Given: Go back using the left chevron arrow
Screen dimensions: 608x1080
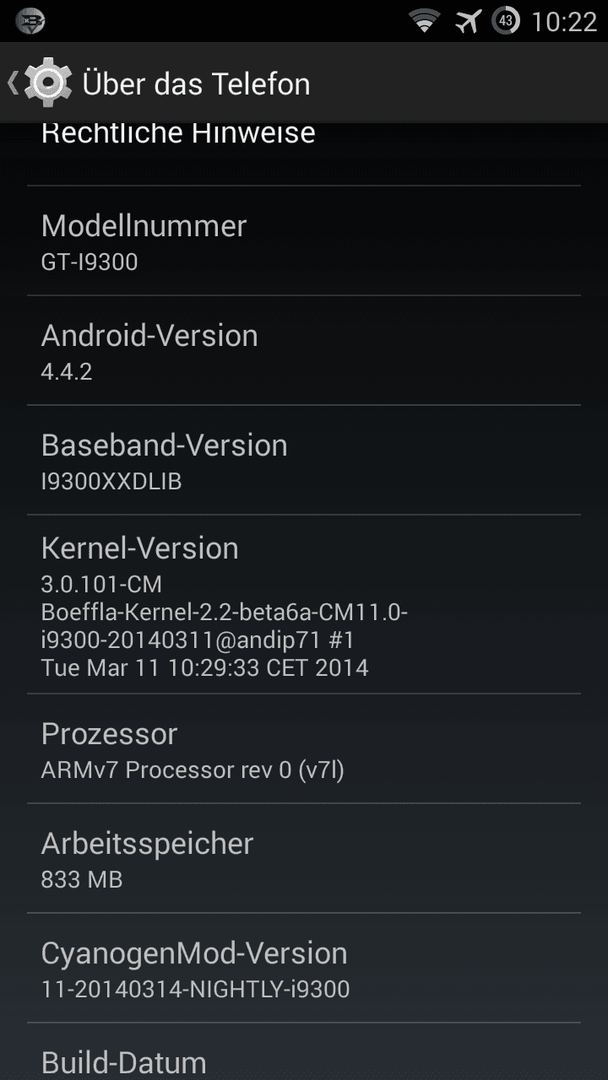Looking at the screenshot, I should (12, 83).
